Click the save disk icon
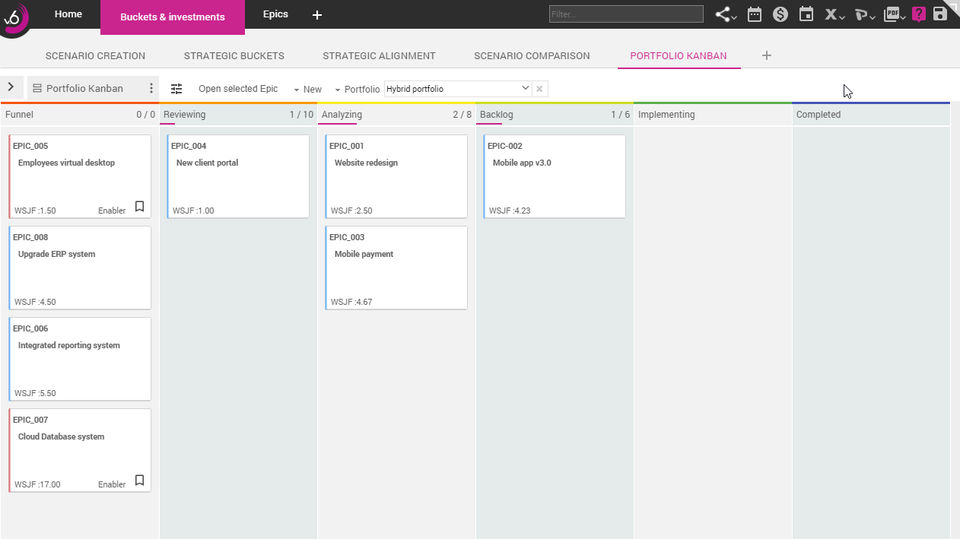Image resolution: width=960 pixels, height=539 pixels. pos(940,14)
